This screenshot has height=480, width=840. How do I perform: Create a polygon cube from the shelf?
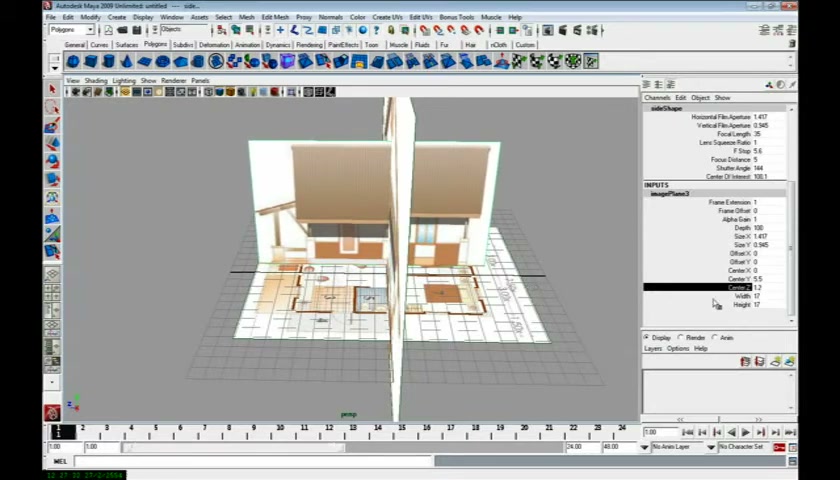tap(91, 62)
